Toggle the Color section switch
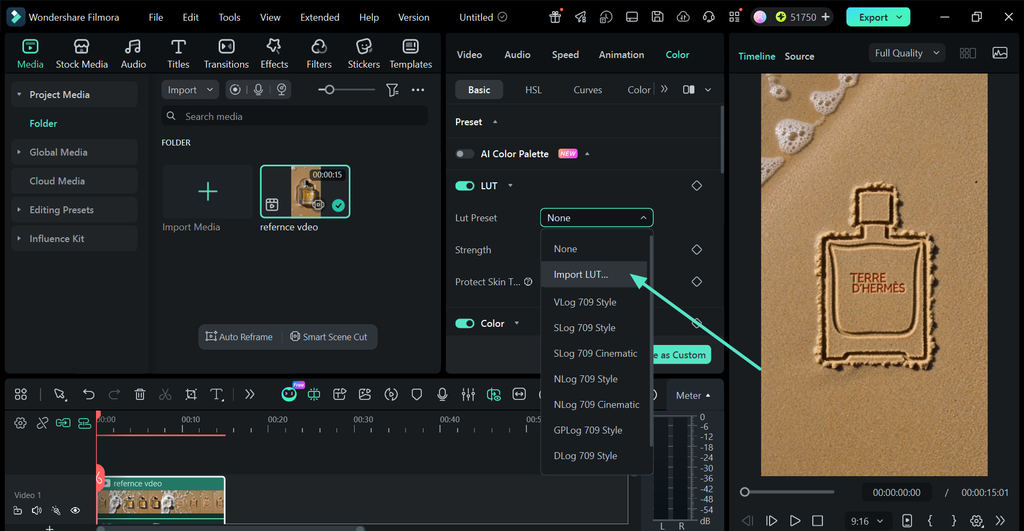 tap(464, 323)
